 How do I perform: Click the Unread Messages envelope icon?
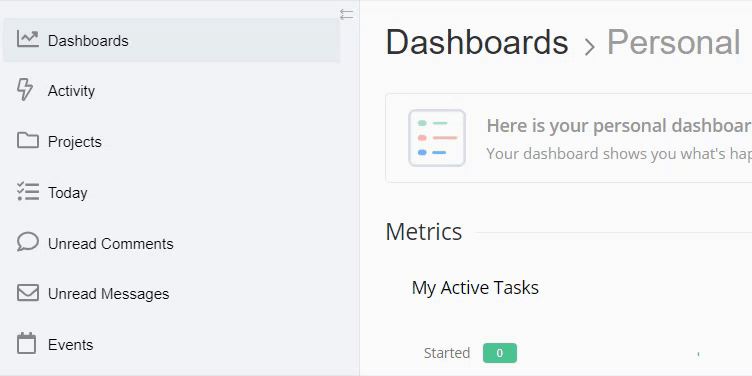pyautogui.click(x=28, y=293)
